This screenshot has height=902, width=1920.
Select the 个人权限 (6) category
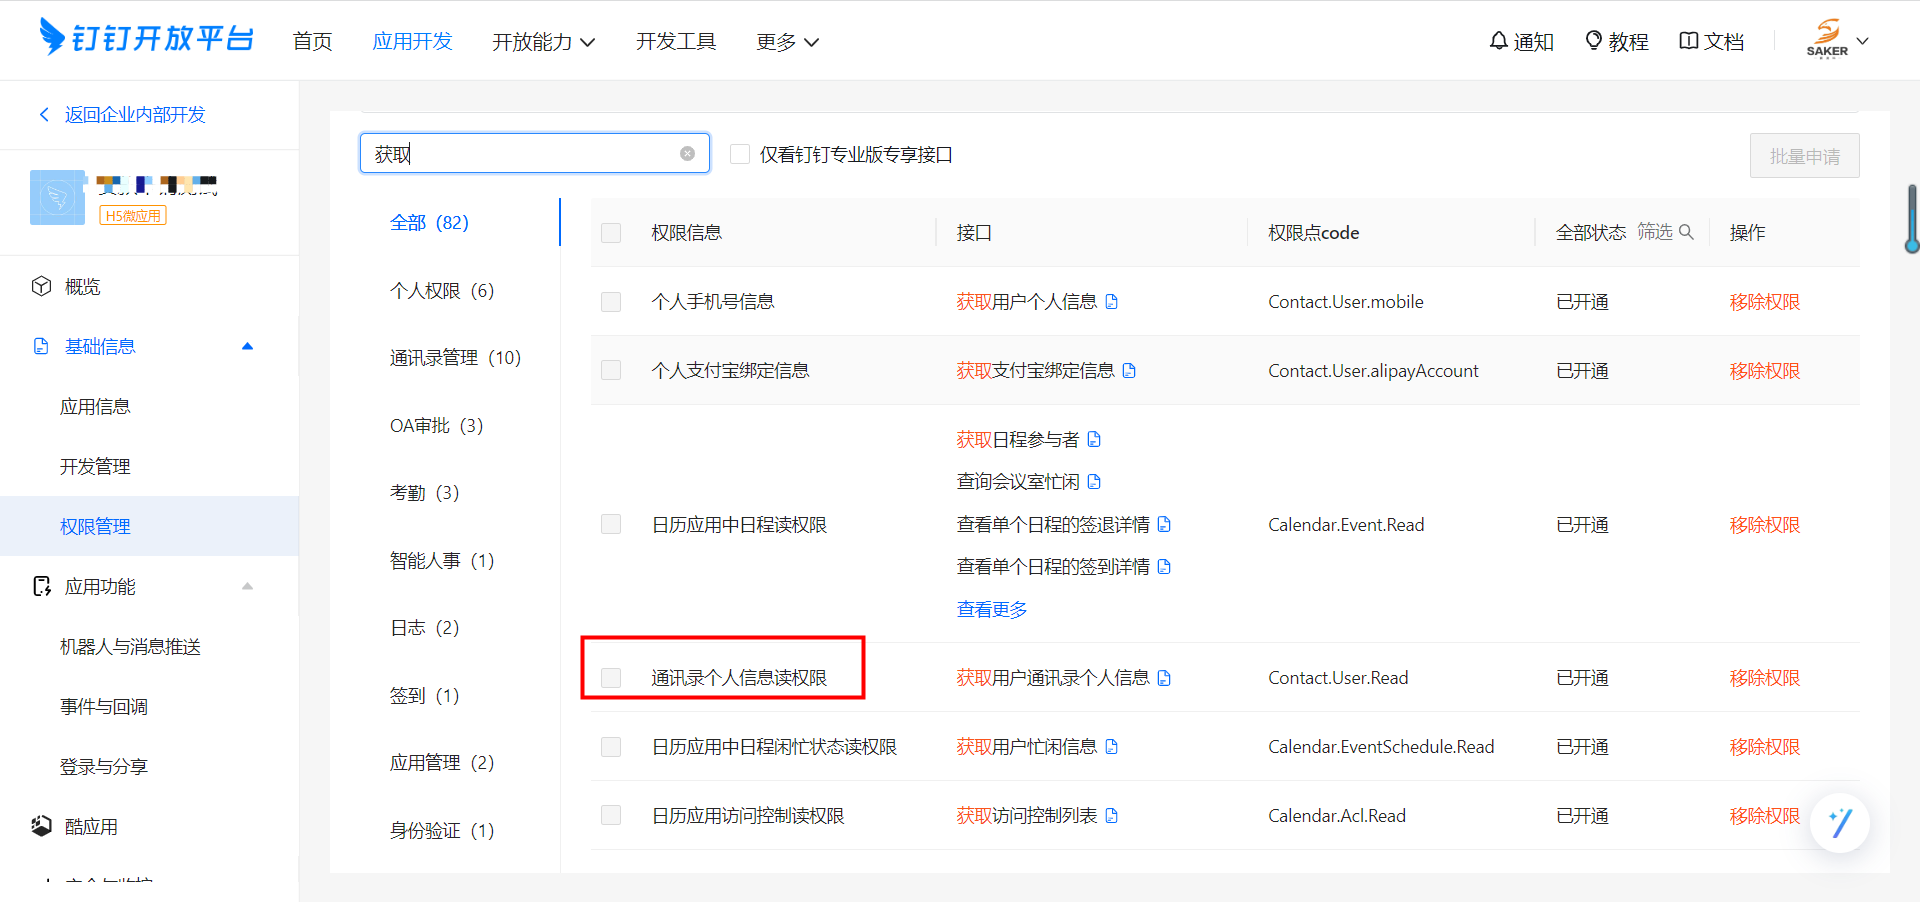(442, 290)
